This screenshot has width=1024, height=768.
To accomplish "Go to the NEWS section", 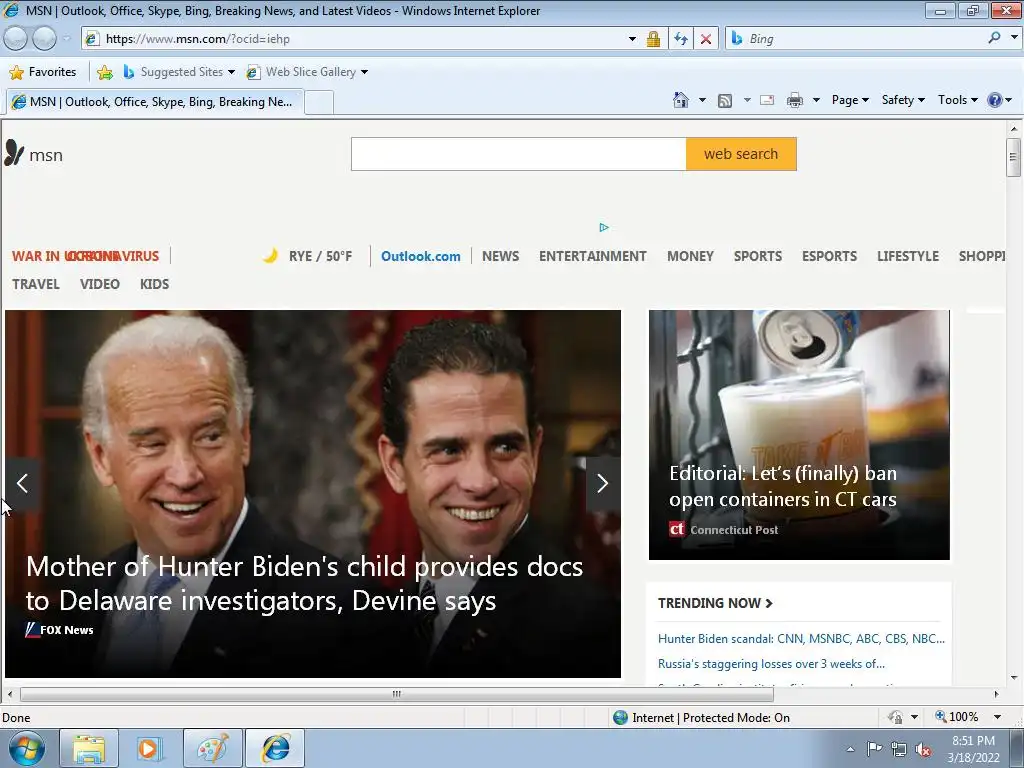I will (500, 256).
